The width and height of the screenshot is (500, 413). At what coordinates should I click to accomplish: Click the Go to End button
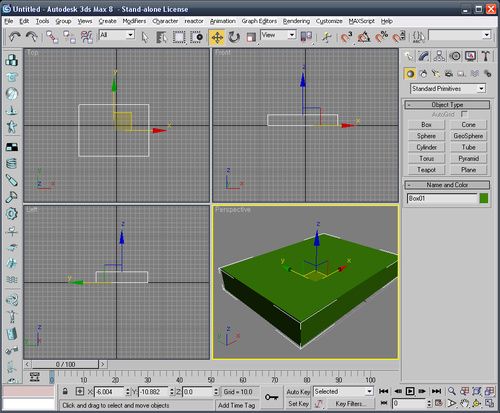click(436, 391)
